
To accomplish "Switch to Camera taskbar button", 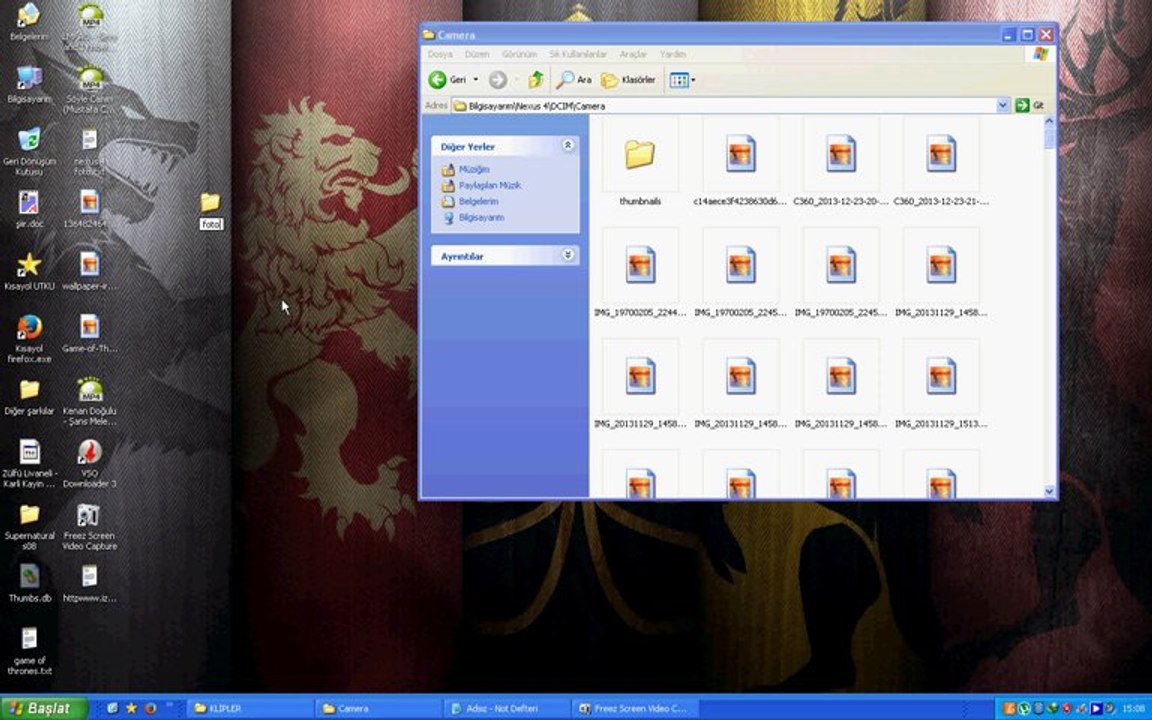I will click(x=379, y=708).
